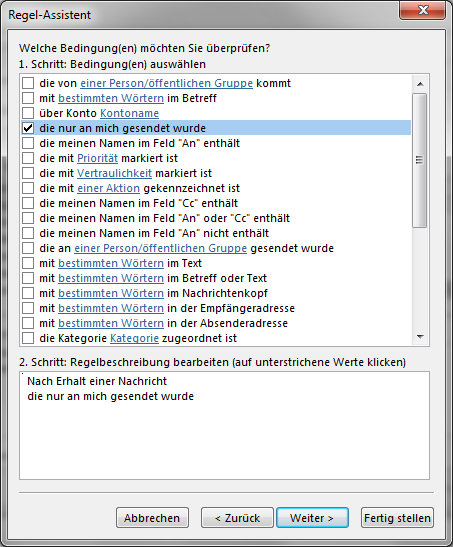Click the 'Vertraulichkeit' link
This screenshot has width=453, height=547.
coord(114,173)
